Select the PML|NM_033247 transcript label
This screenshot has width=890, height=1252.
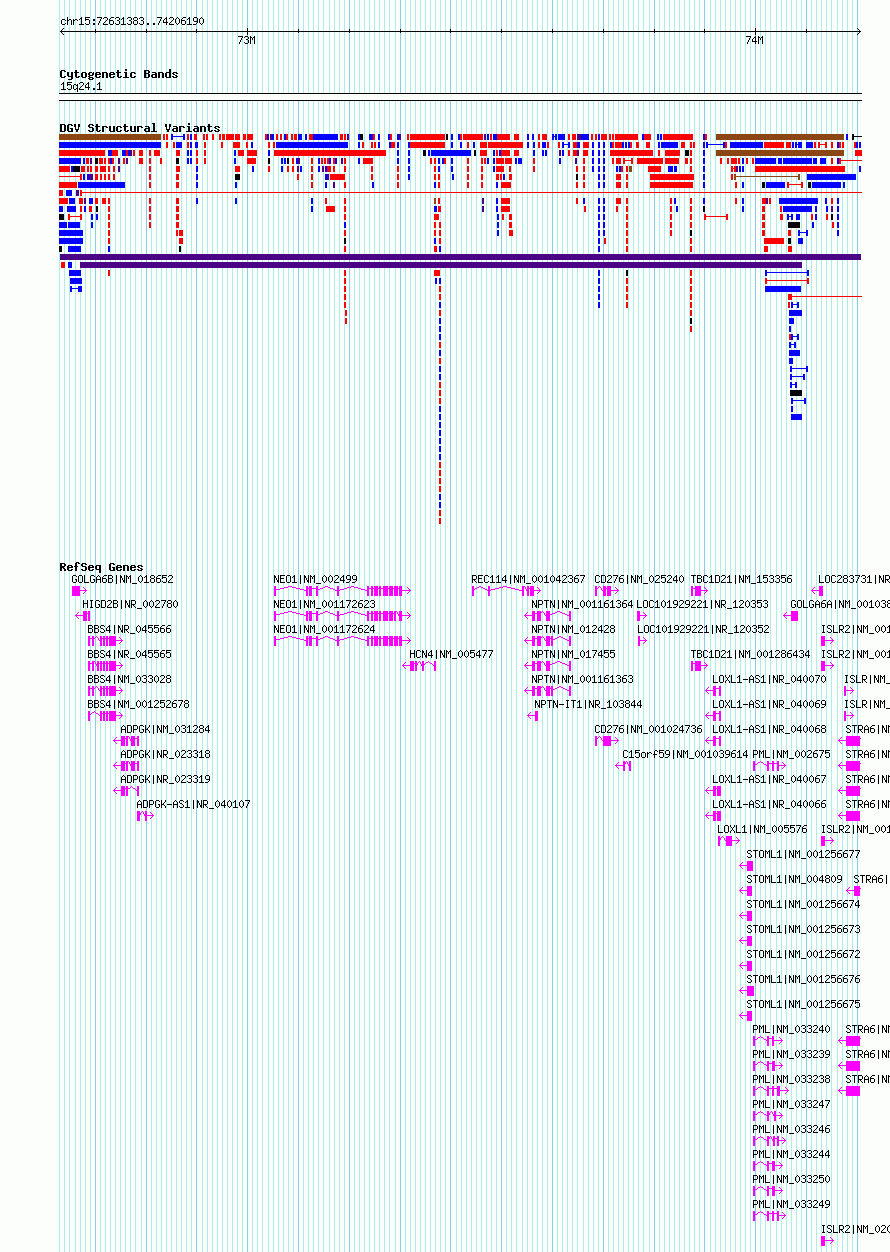791,1104
